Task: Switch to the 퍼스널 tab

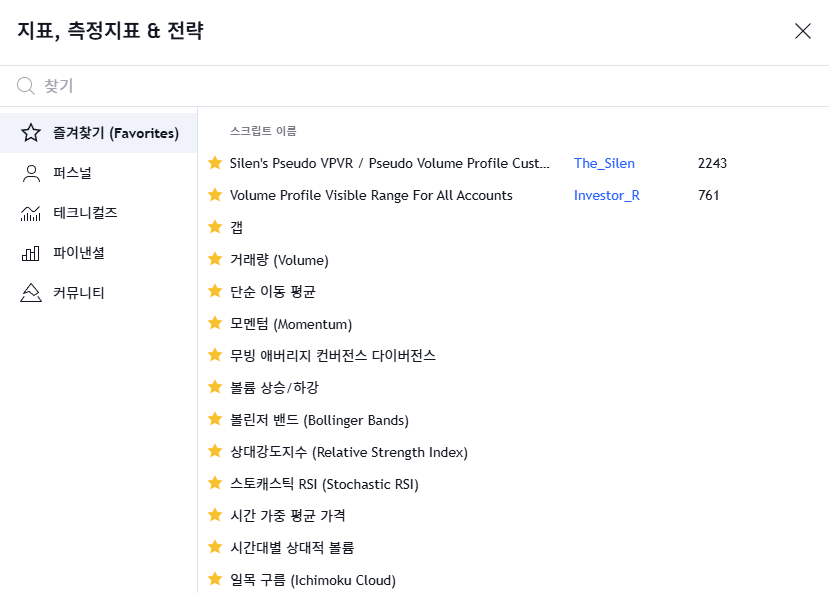Action: pos(72,173)
